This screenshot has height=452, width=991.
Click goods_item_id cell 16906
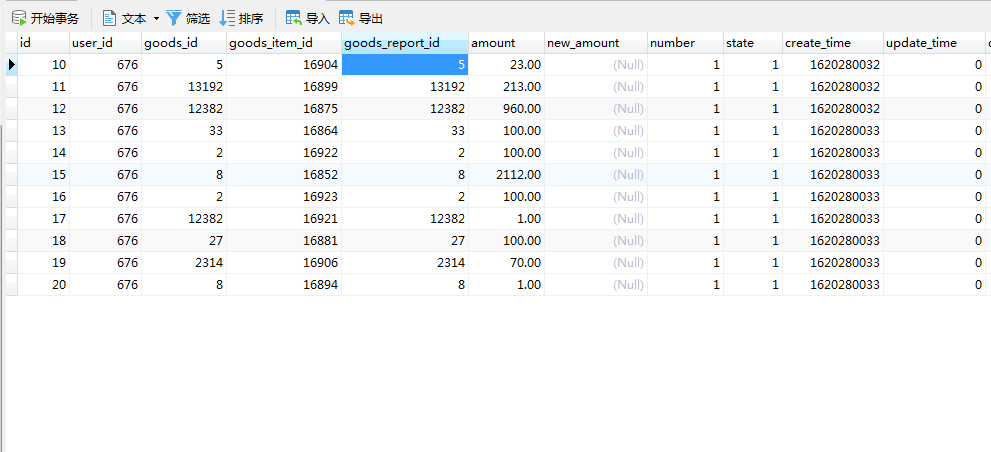pyautogui.click(x=284, y=262)
